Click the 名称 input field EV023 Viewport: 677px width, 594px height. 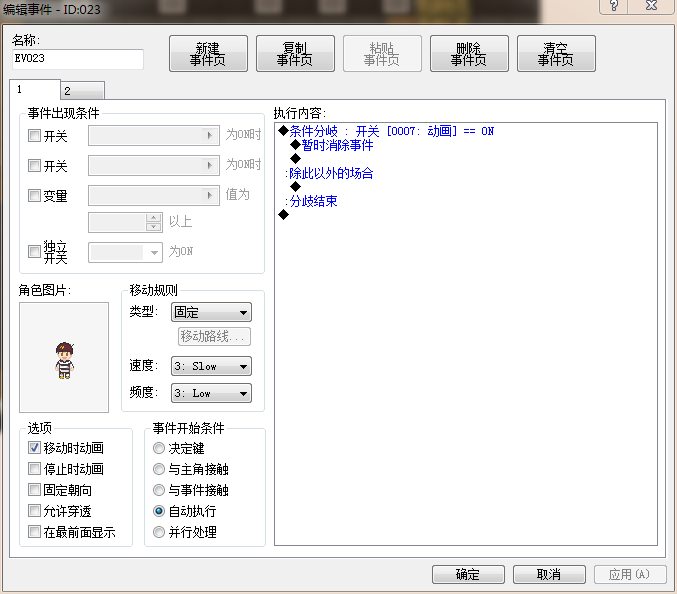78,59
